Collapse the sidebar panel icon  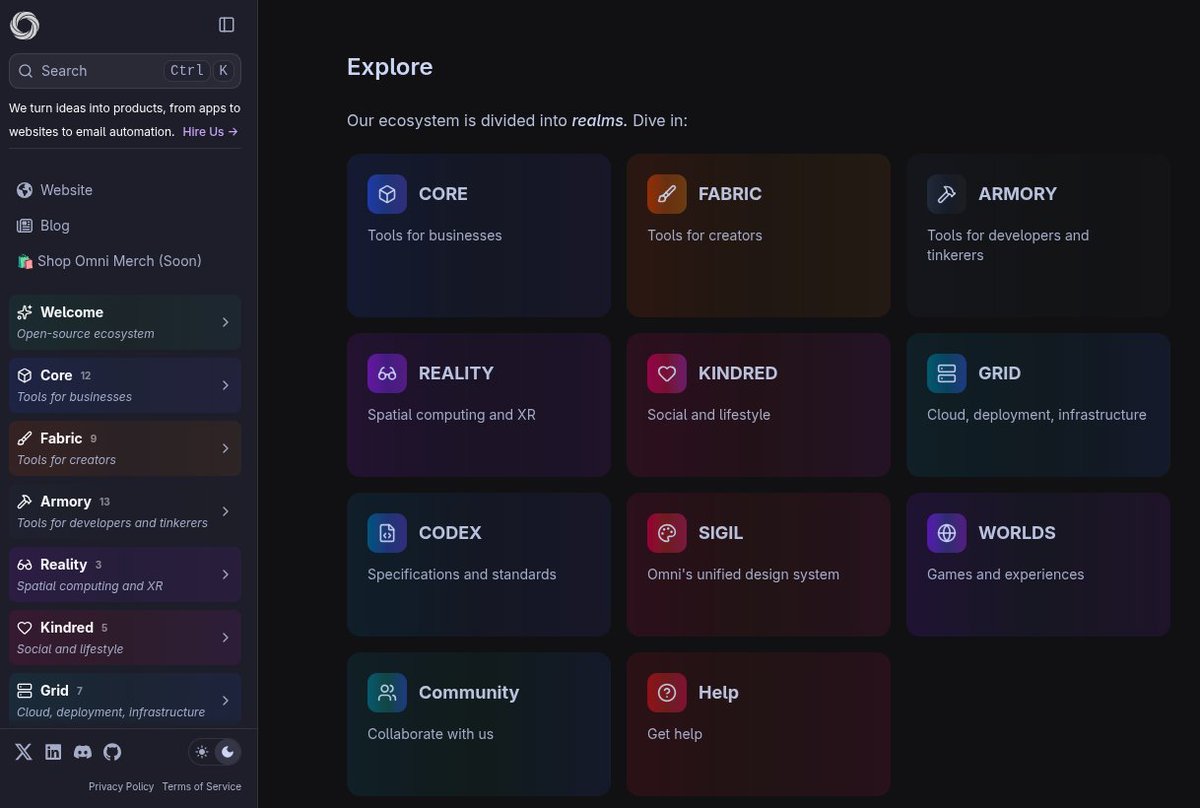(x=227, y=25)
